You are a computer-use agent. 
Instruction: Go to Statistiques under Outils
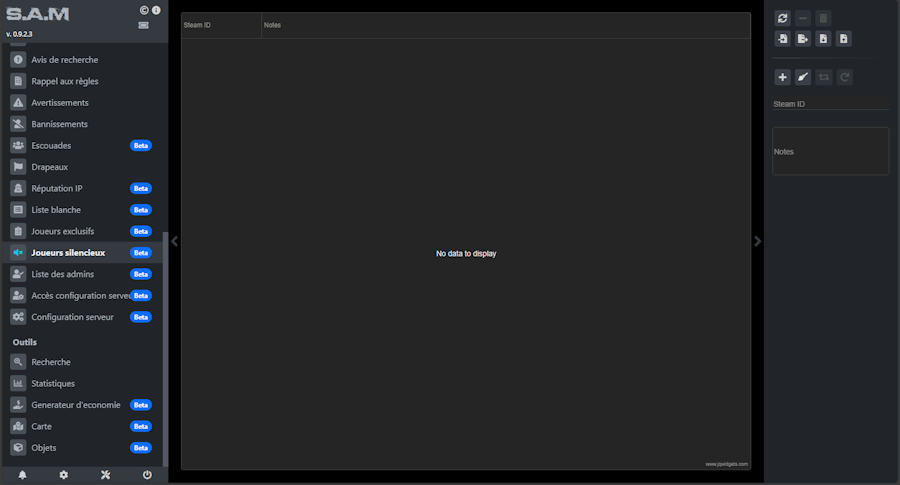point(53,383)
